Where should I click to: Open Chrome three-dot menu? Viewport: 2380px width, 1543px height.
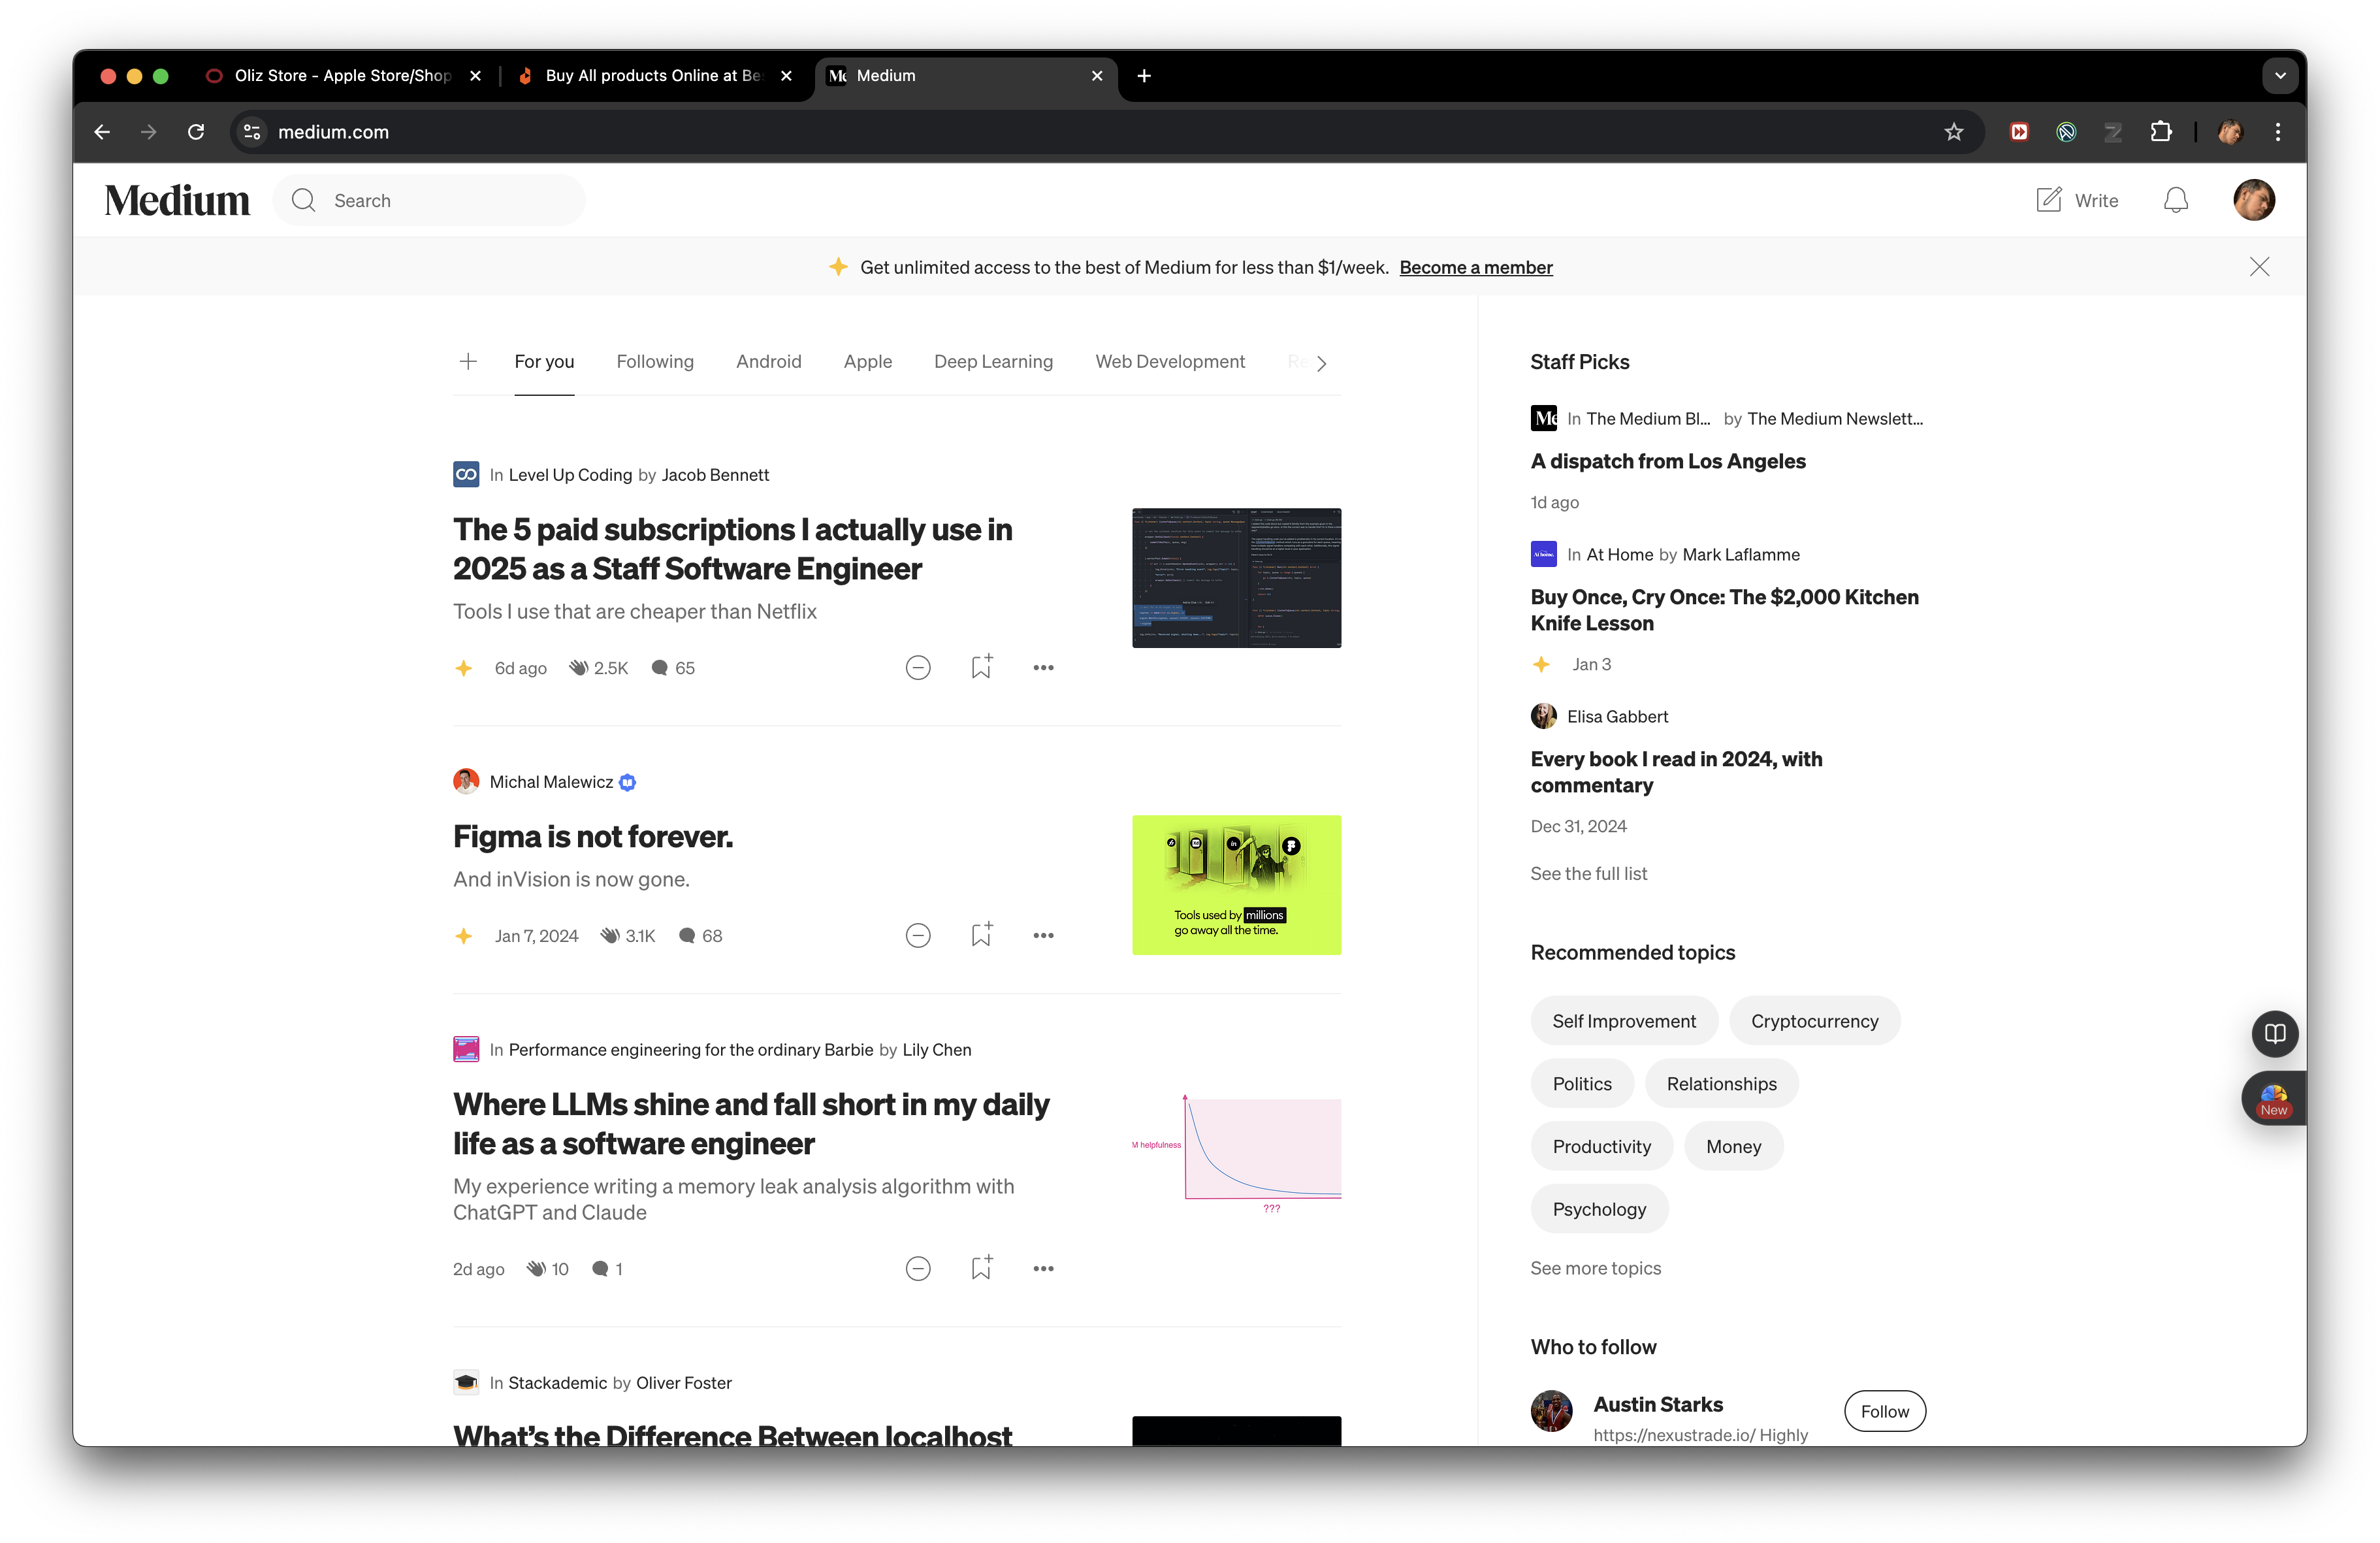point(2278,132)
